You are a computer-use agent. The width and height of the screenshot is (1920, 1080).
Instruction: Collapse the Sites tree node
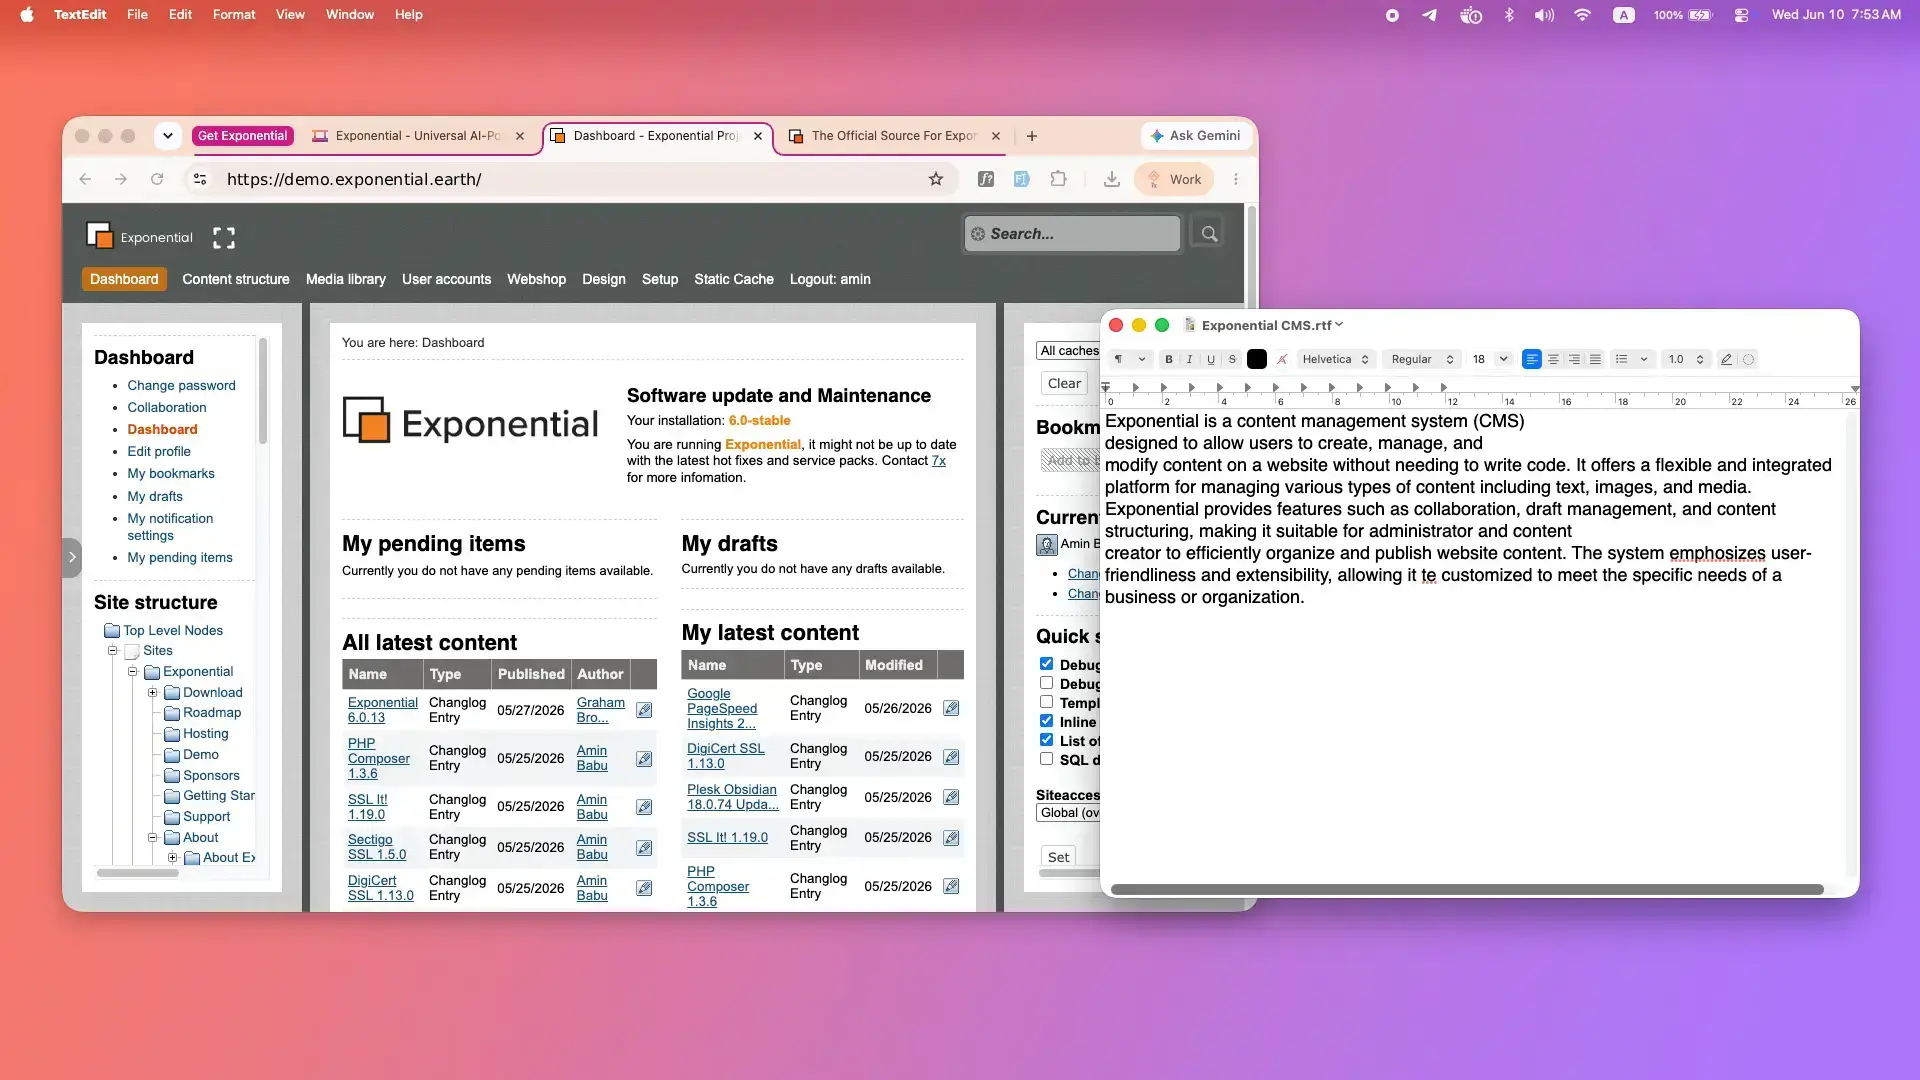[113, 651]
